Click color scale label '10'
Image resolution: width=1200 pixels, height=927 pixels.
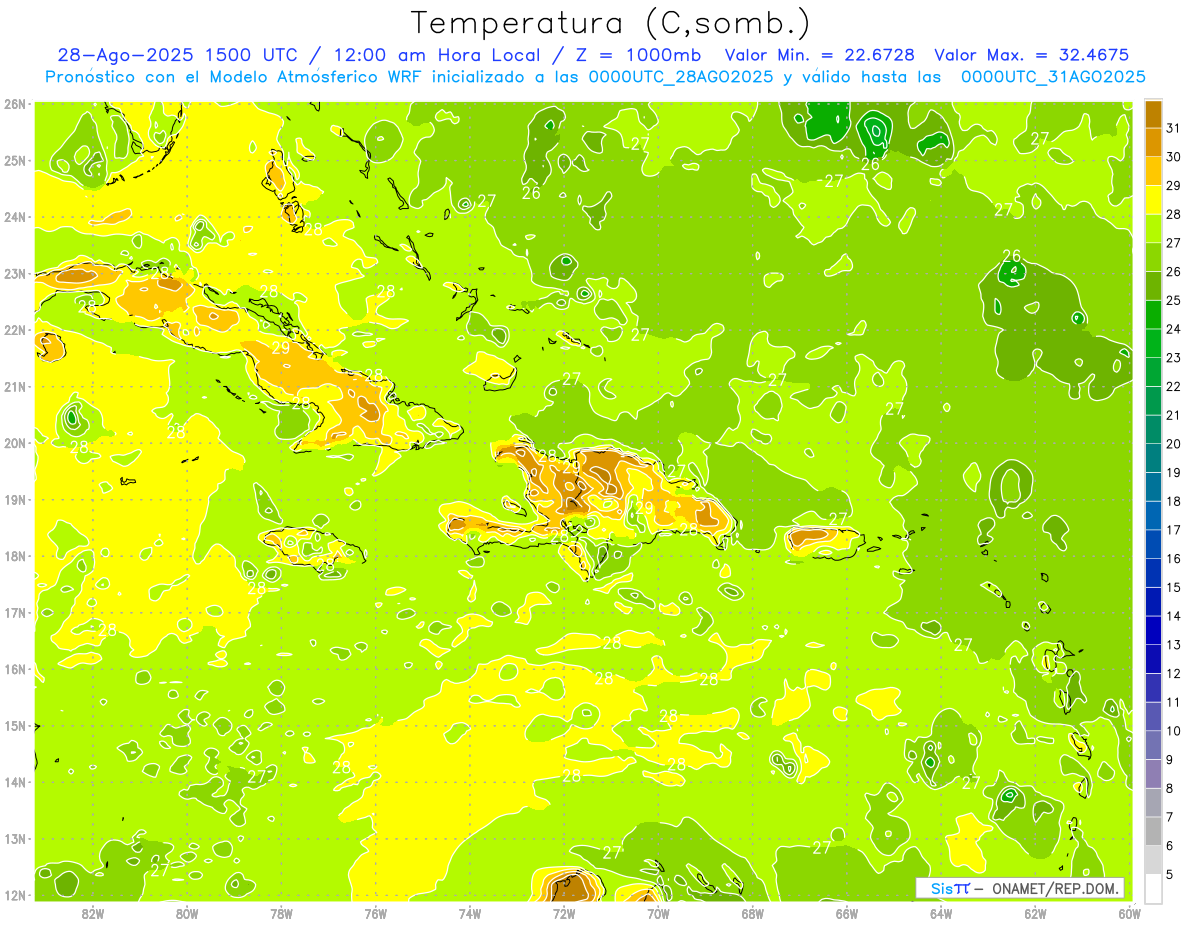tap(1173, 731)
